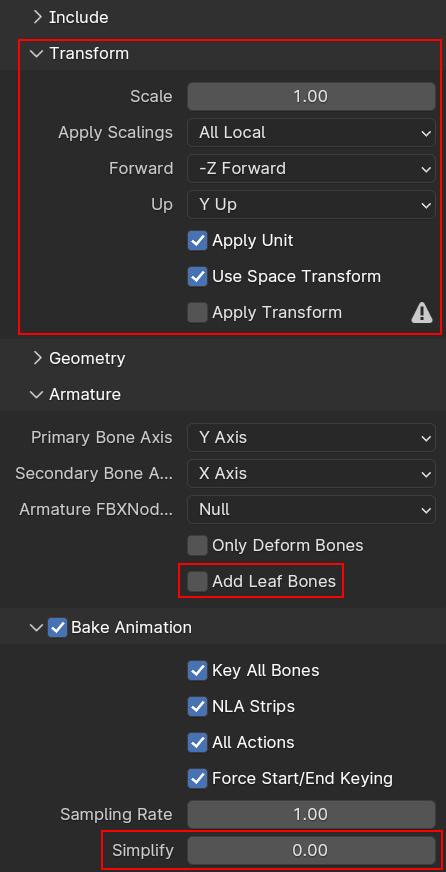
Task: Collapse the Bake Animation section chevron
Action: pyautogui.click(x=37, y=627)
